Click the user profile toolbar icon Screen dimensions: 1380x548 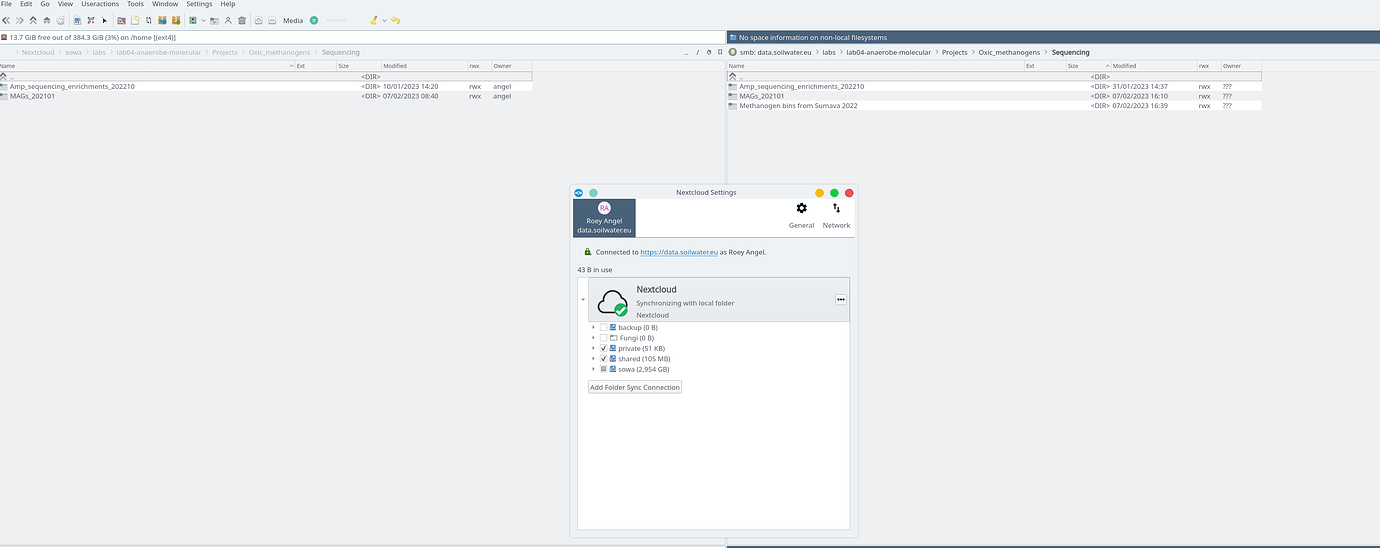pos(228,20)
